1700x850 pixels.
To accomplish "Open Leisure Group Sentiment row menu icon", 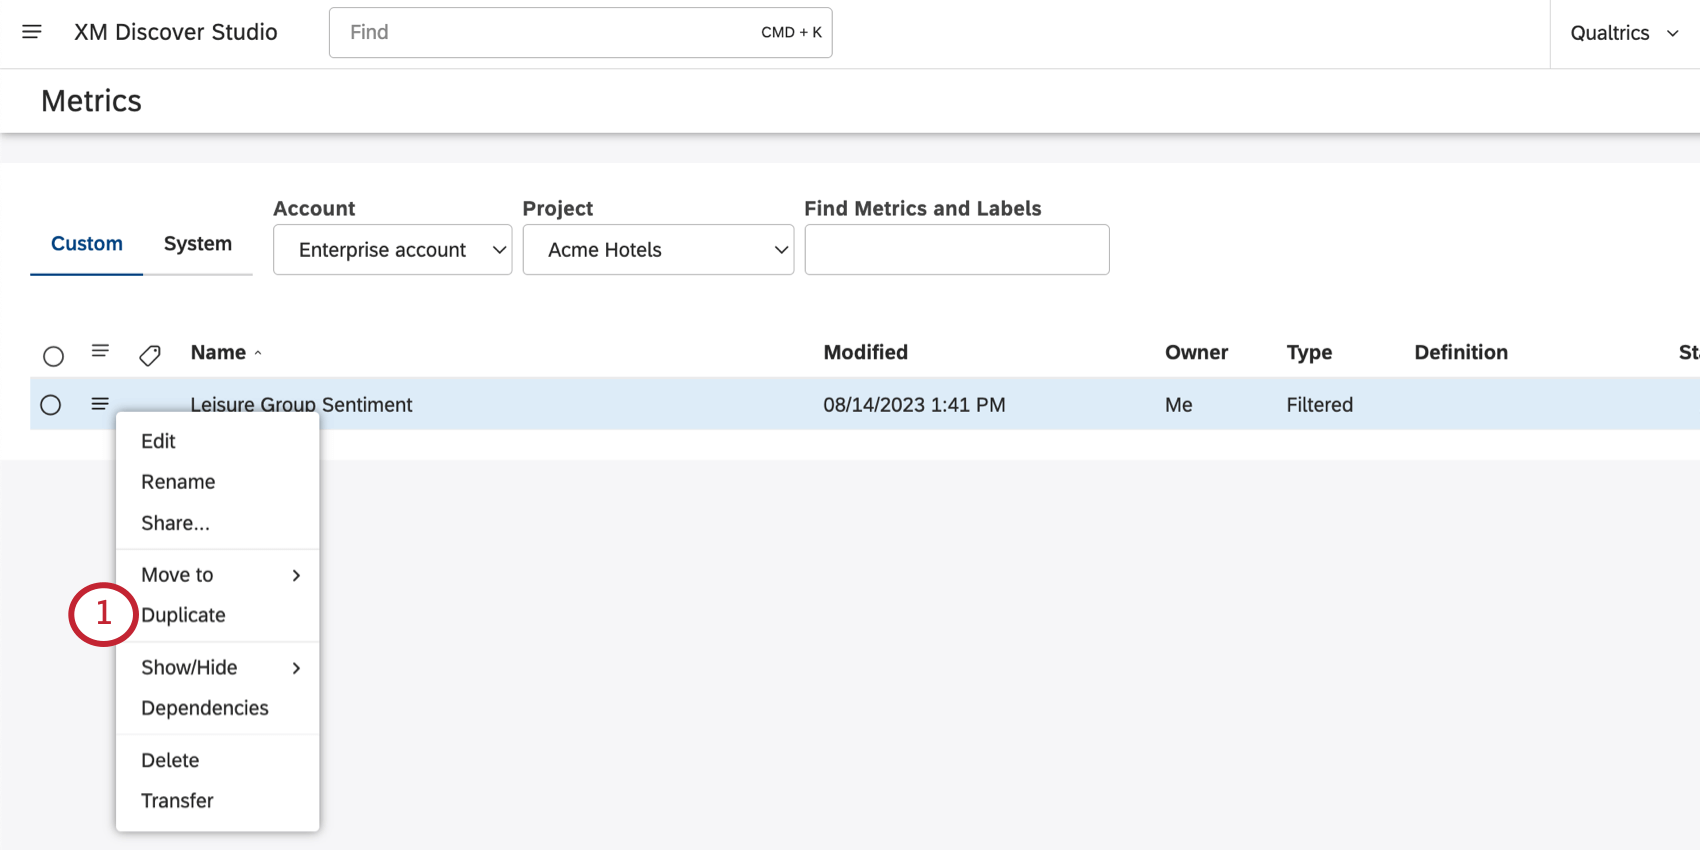I will (x=100, y=404).
